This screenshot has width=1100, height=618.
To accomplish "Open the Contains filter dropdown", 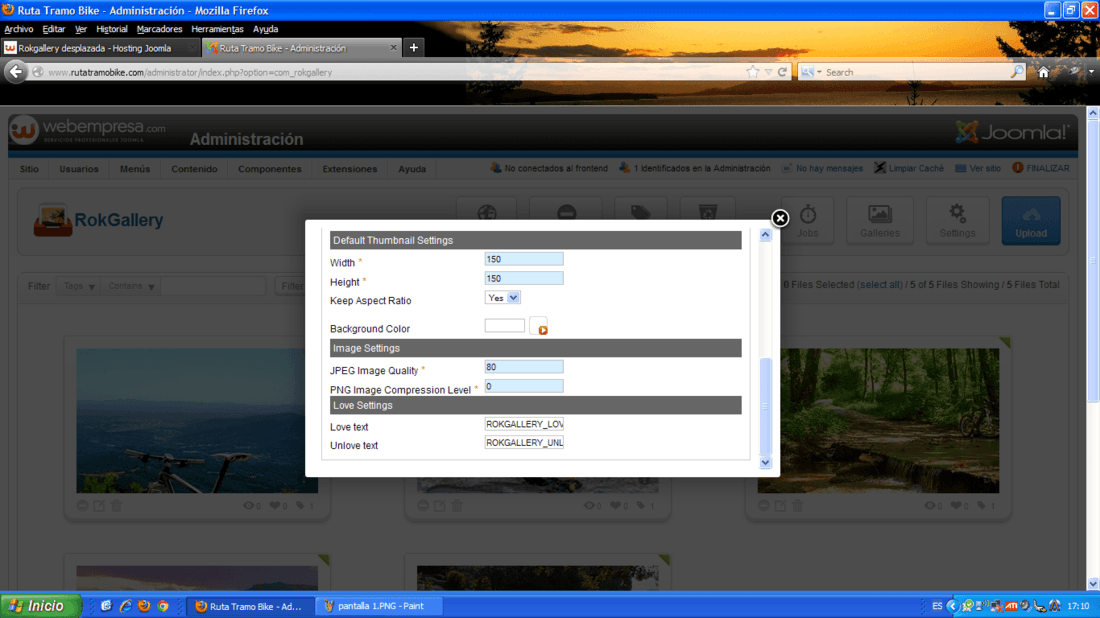I will 131,286.
